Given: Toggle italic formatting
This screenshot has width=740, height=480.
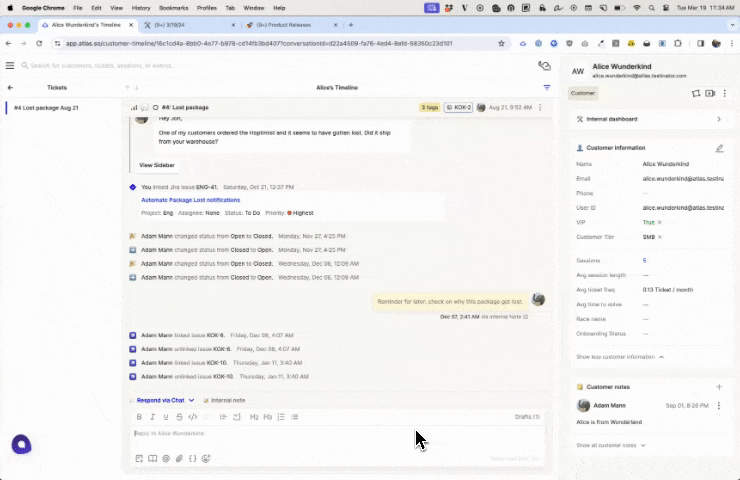Looking at the screenshot, I should pyautogui.click(x=152, y=417).
